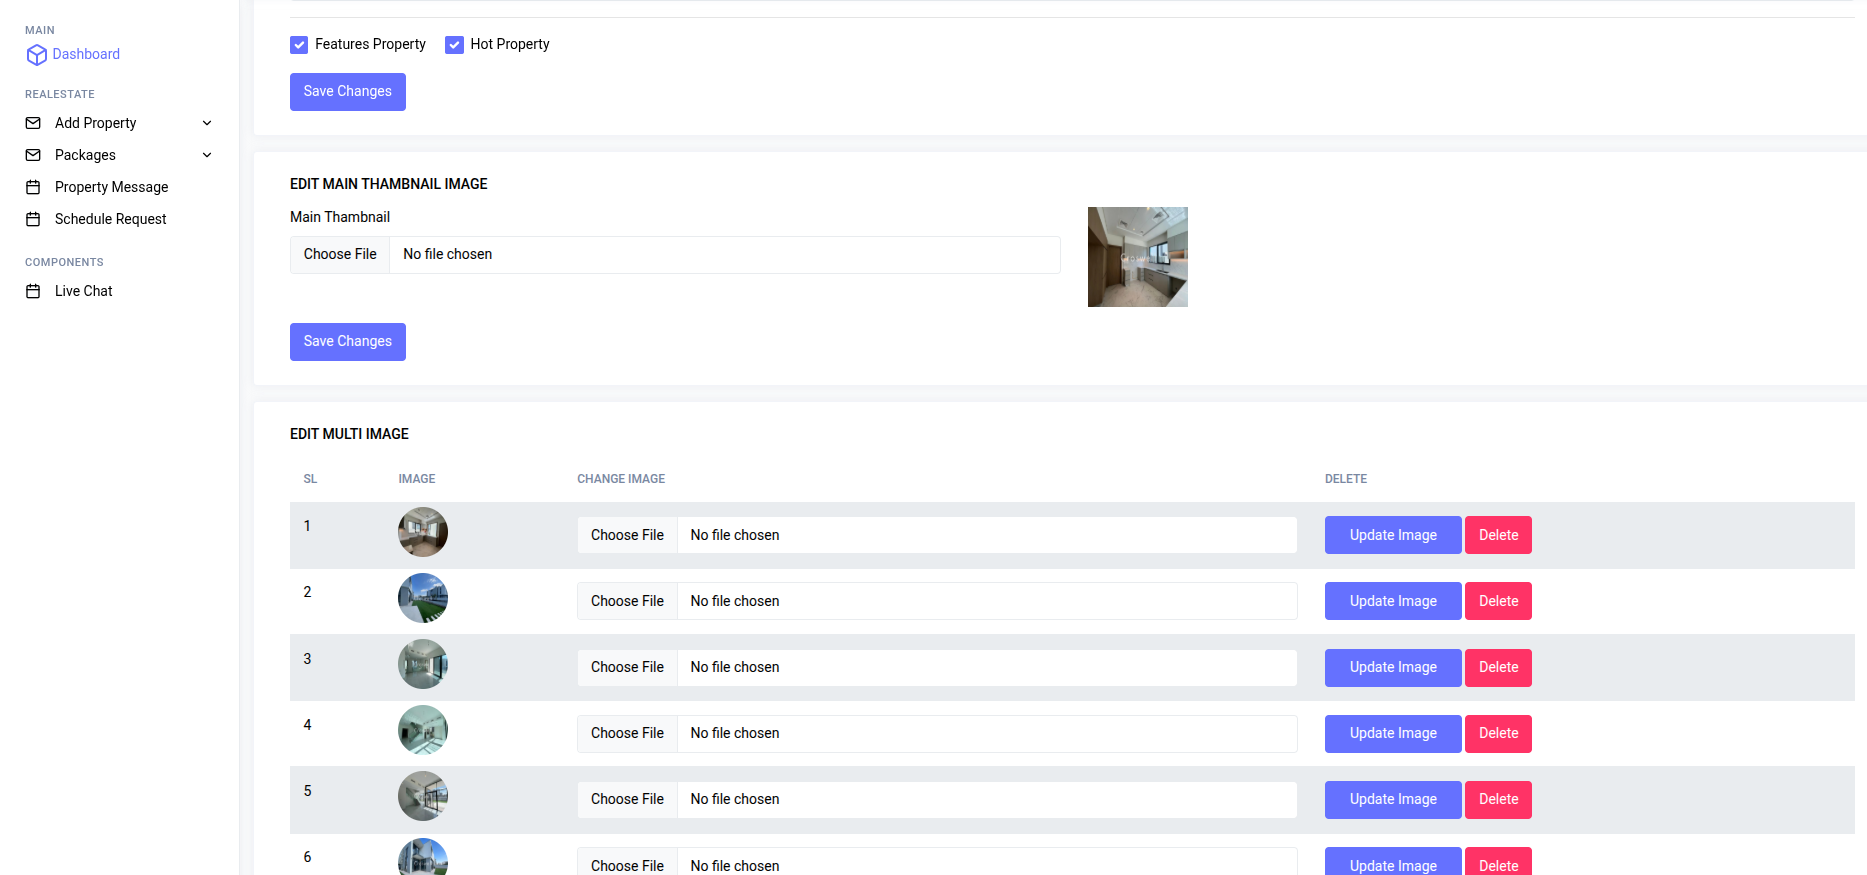Delete the image in row 3
Viewport: 1867px width, 875px height.
pos(1498,667)
